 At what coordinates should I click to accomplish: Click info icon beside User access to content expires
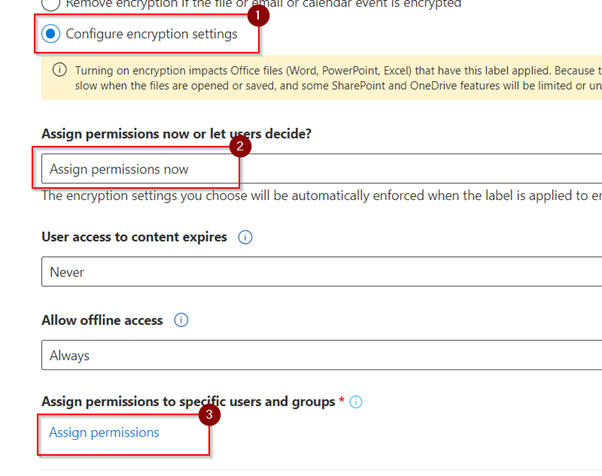coord(245,238)
